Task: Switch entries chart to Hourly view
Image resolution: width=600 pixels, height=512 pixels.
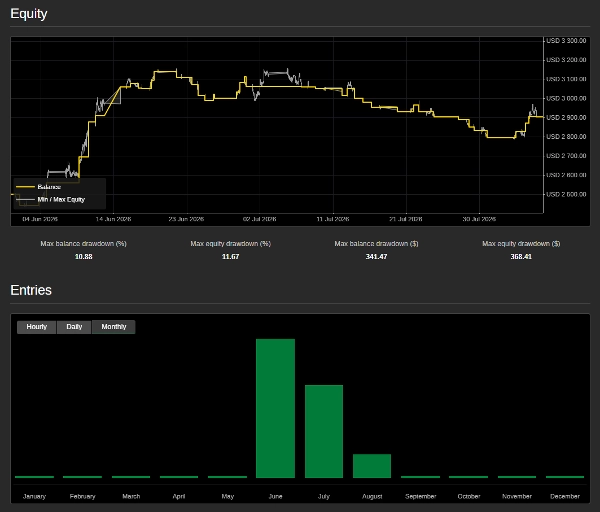Action: (37, 327)
